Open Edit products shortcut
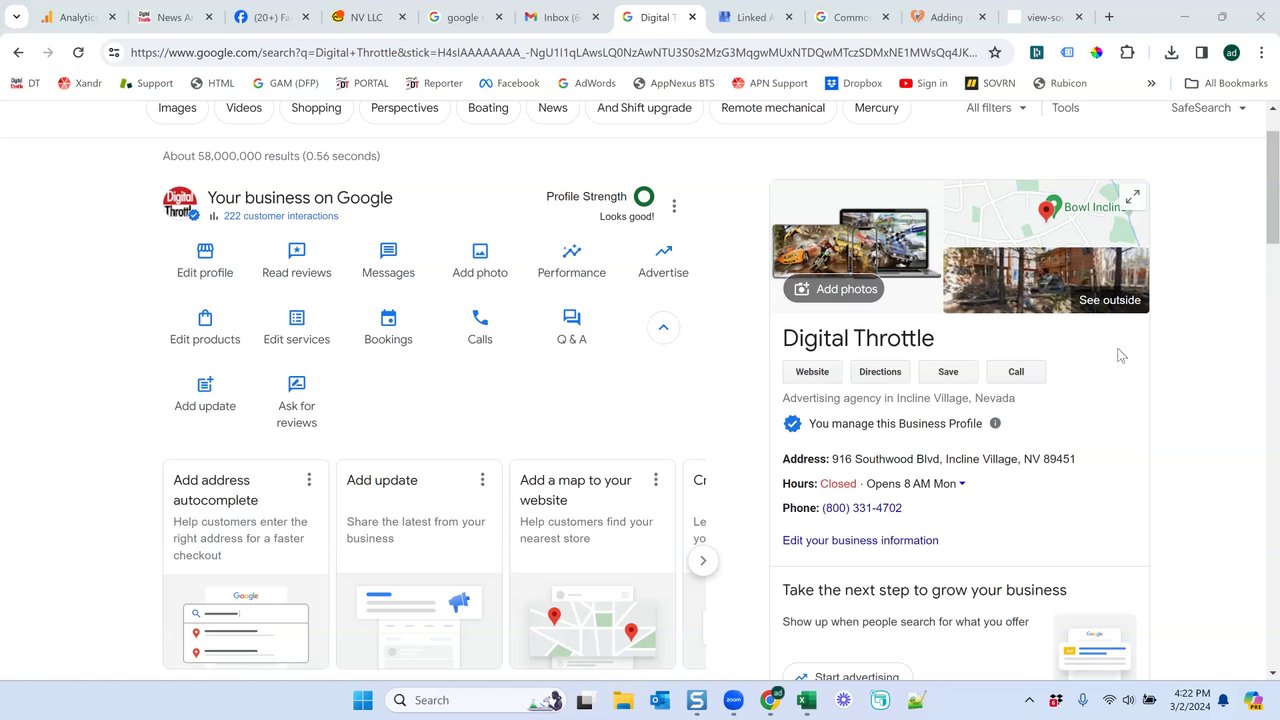 [205, 327]
